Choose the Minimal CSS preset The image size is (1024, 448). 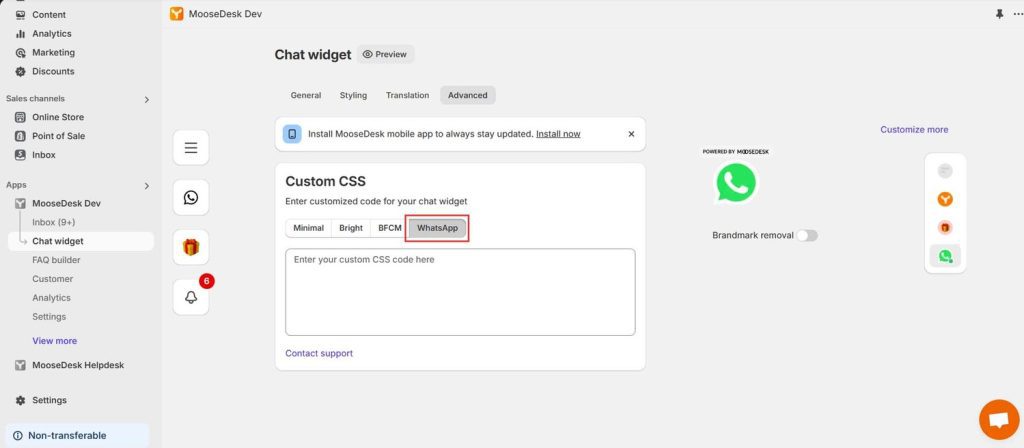tap(308, 228)
